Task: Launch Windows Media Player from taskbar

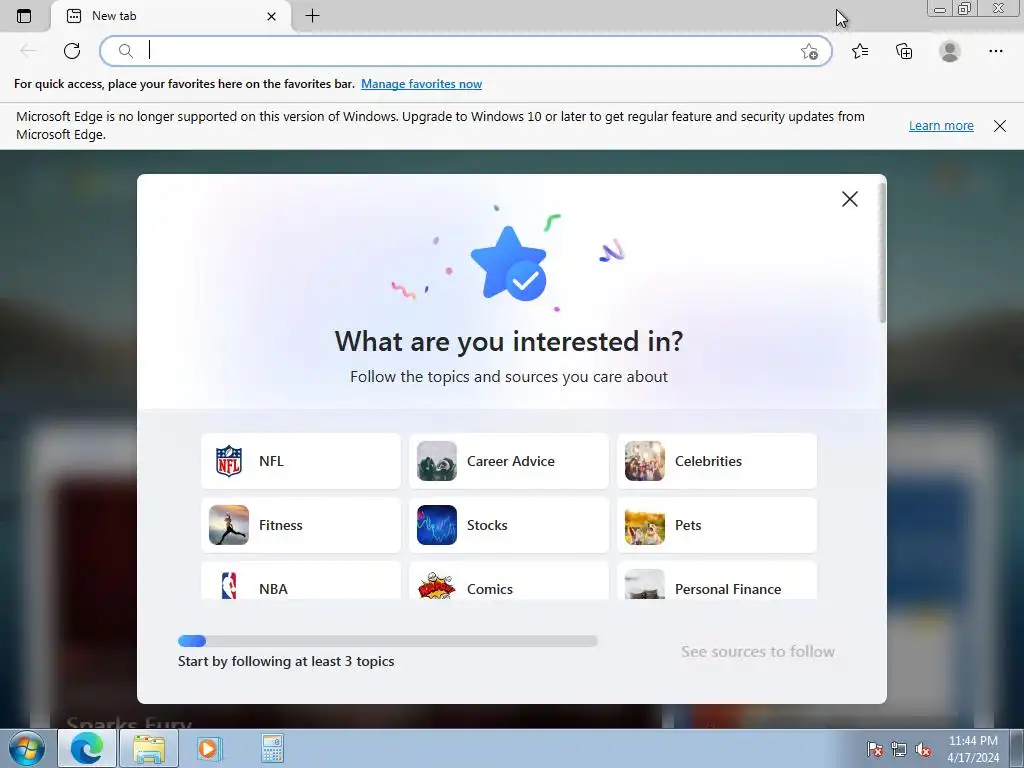Action: (x=210, y=748)
